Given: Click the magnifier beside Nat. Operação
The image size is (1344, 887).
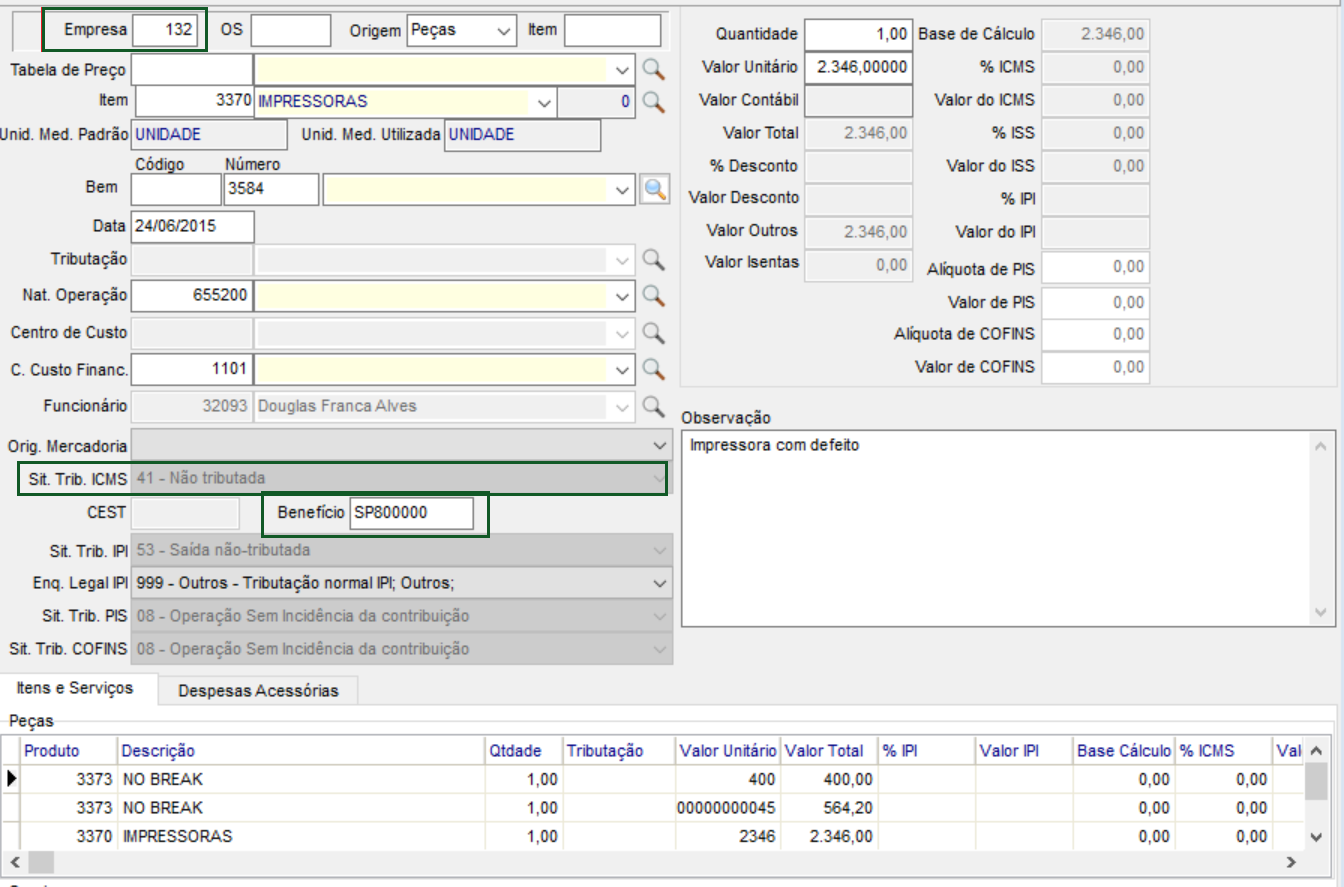Looking at the screenshot, I should point(653,295).
